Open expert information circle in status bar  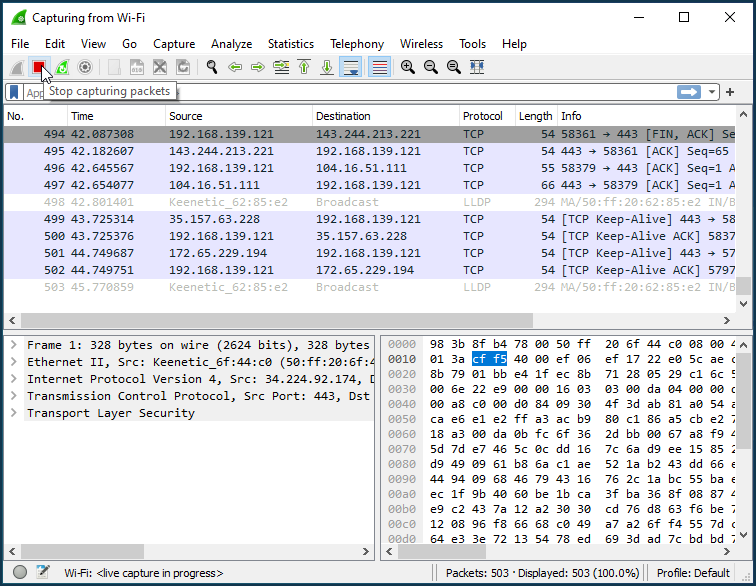20,572
